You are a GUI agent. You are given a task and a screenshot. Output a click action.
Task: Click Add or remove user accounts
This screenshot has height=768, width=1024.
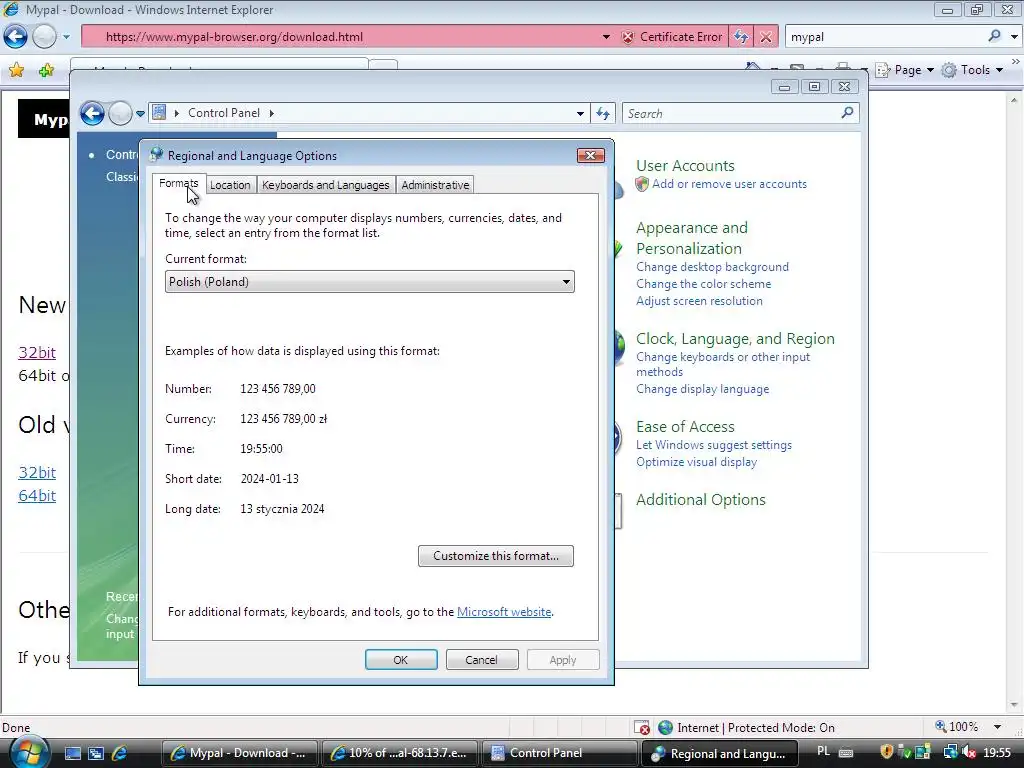pyautogui.click(x=729, y=184)
